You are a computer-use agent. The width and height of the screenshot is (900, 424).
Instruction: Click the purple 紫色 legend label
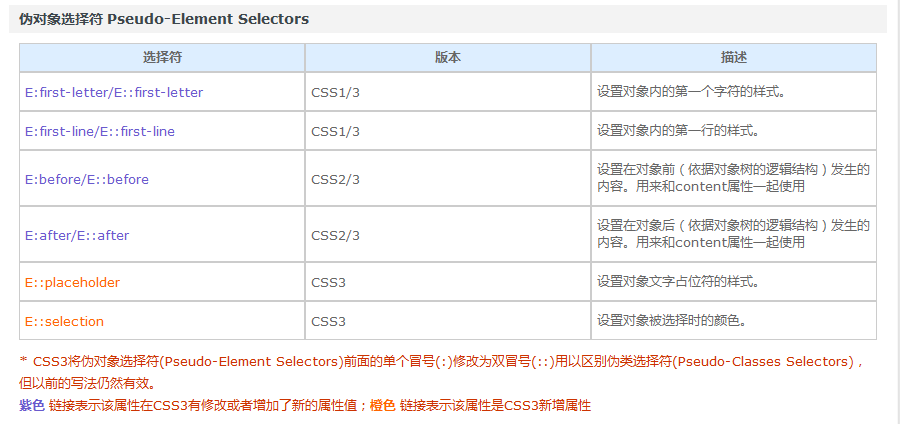pyautogui.click(x=32, y=406)
